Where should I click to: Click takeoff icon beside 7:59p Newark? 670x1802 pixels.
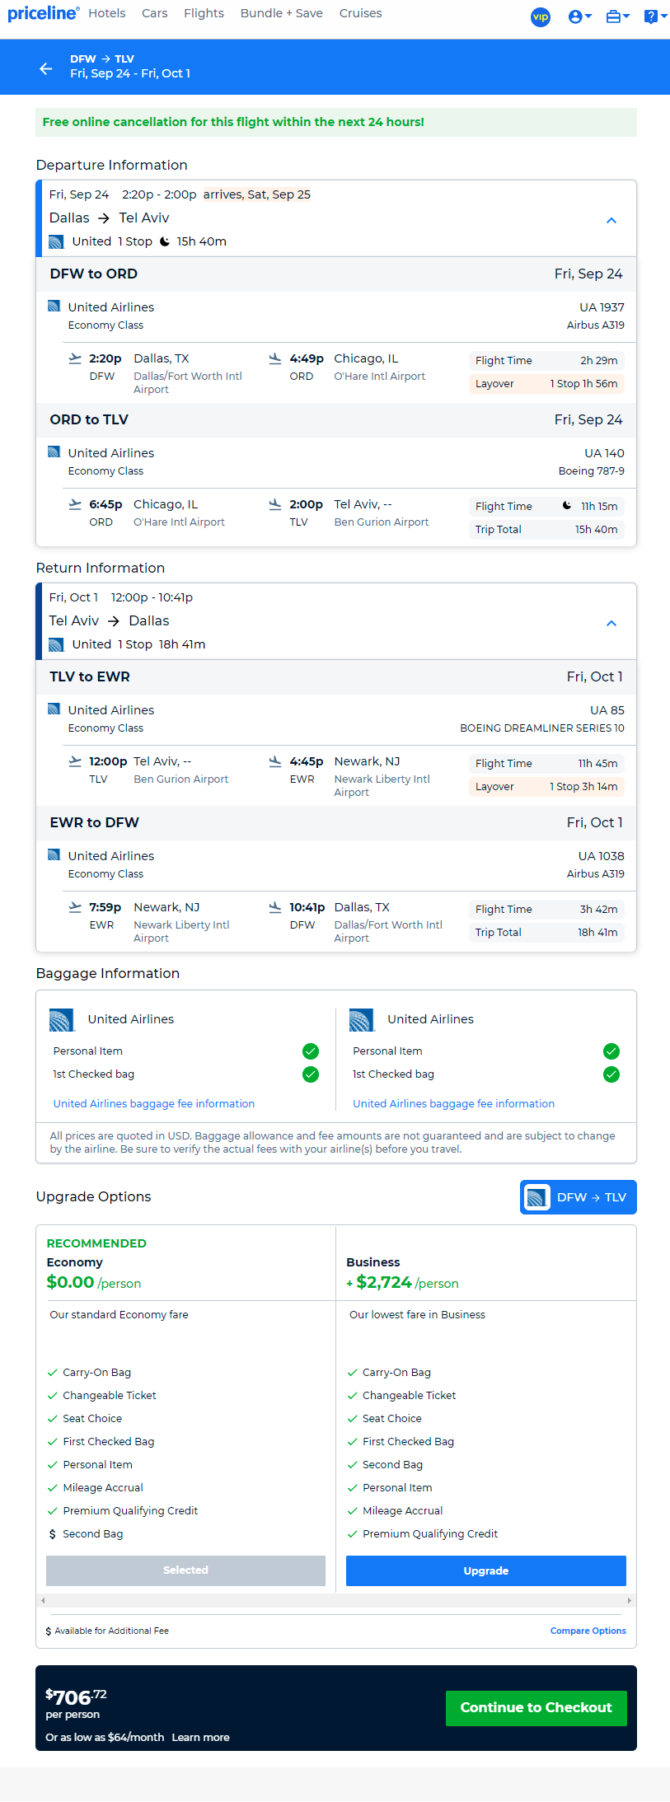(75, 907)
